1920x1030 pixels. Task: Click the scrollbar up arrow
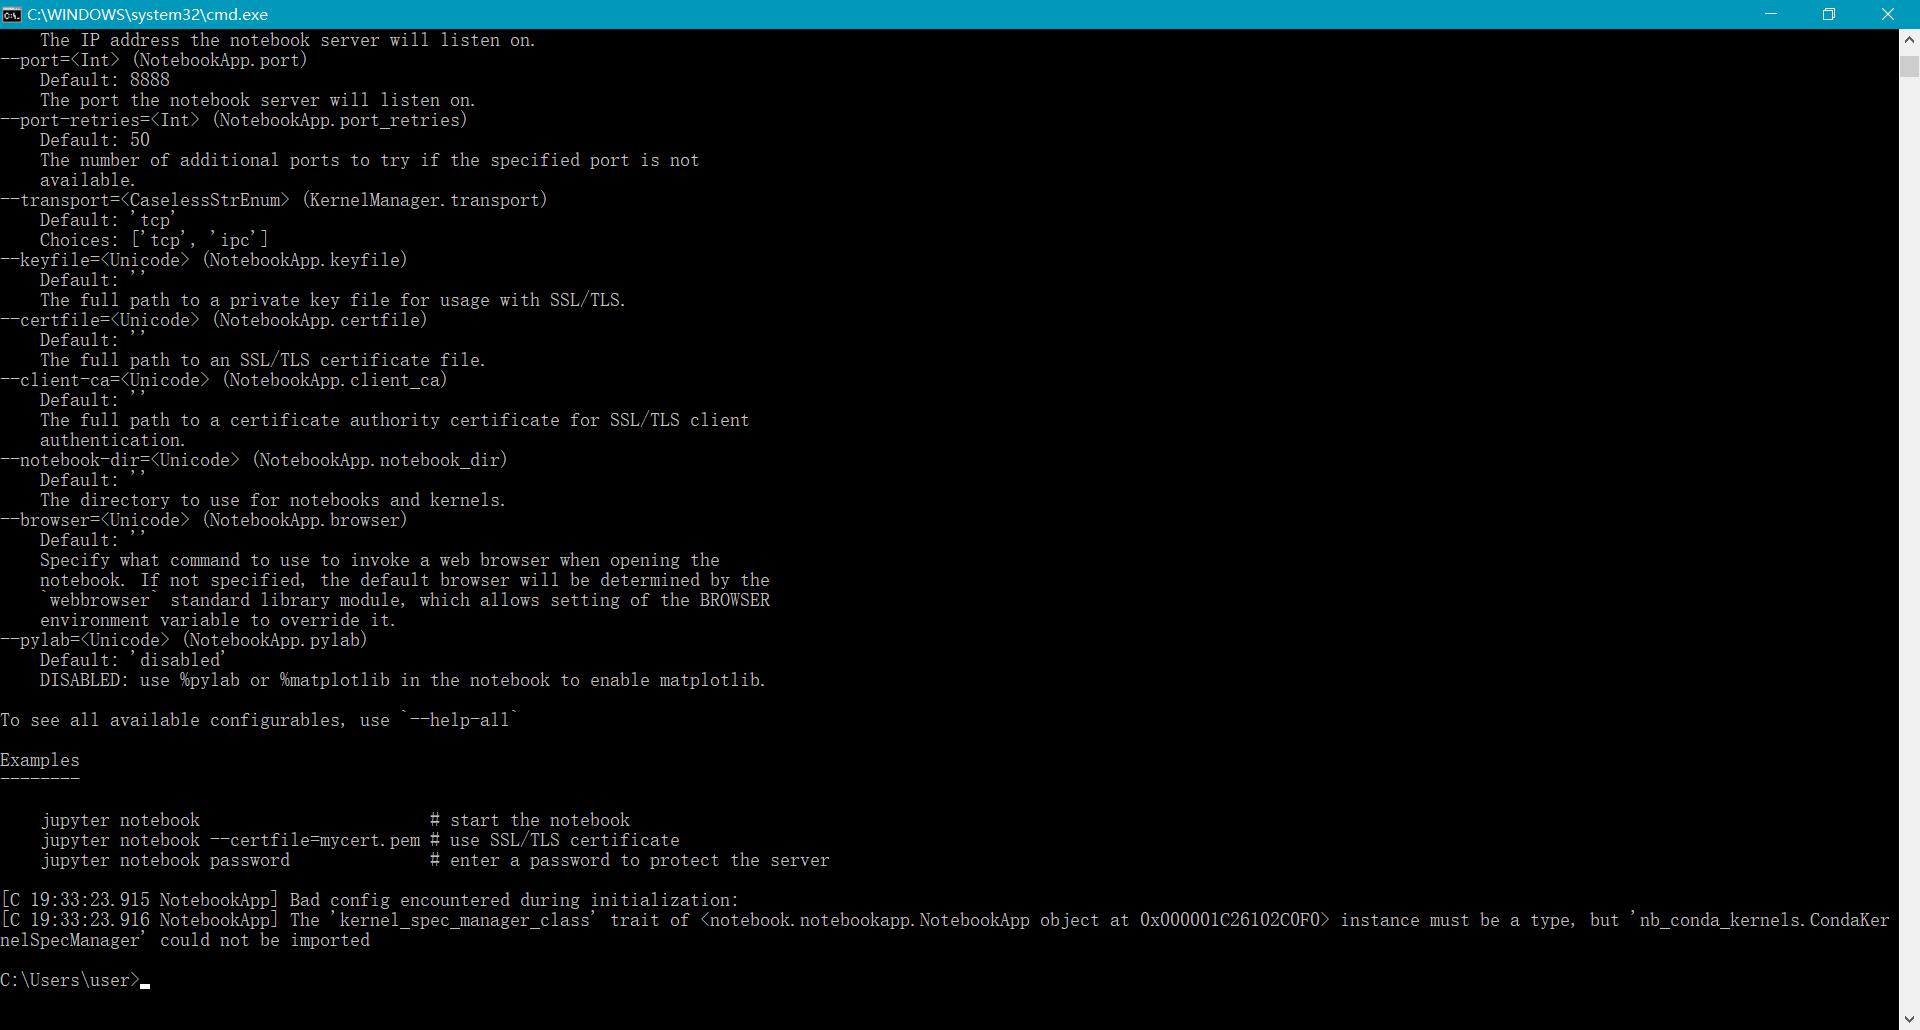pyautogui.click(x=1908, y=40)
